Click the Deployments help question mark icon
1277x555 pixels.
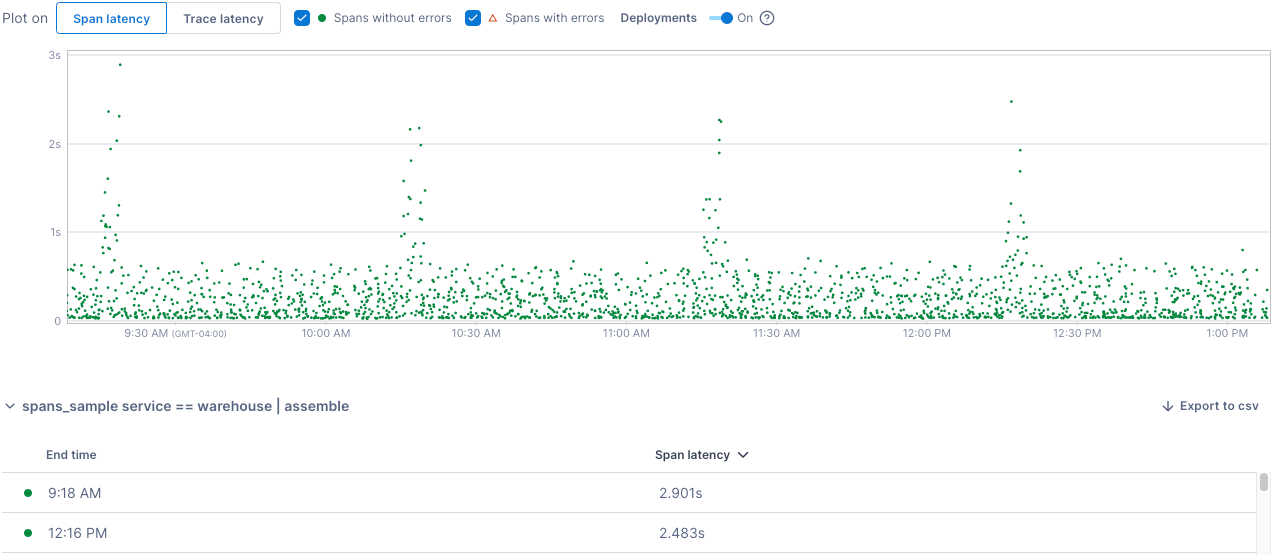click(x=767, y=18)
